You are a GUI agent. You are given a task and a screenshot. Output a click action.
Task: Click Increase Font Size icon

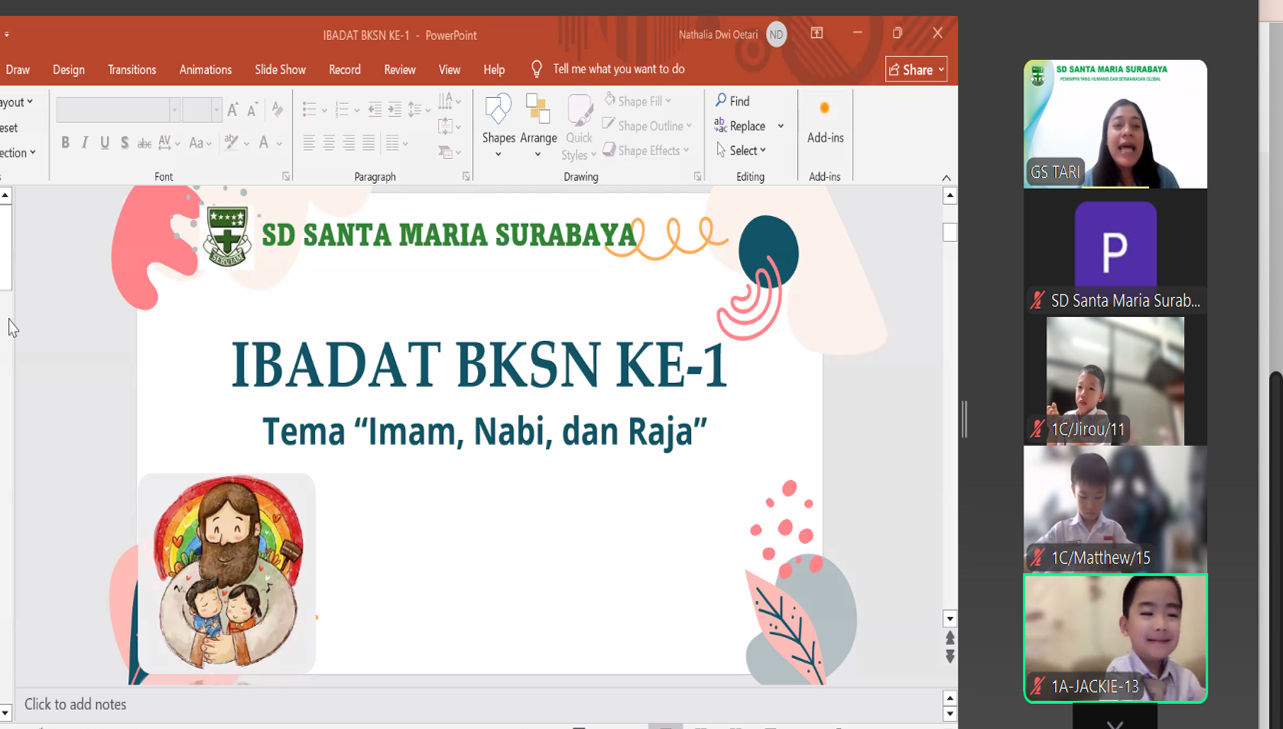(x=233, y=110)
